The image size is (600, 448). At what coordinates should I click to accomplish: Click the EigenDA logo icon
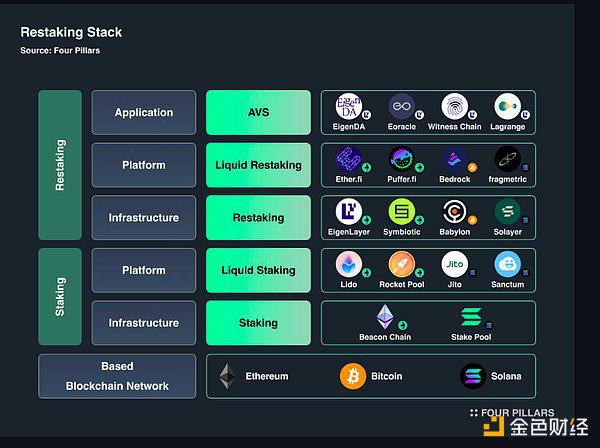349,106
